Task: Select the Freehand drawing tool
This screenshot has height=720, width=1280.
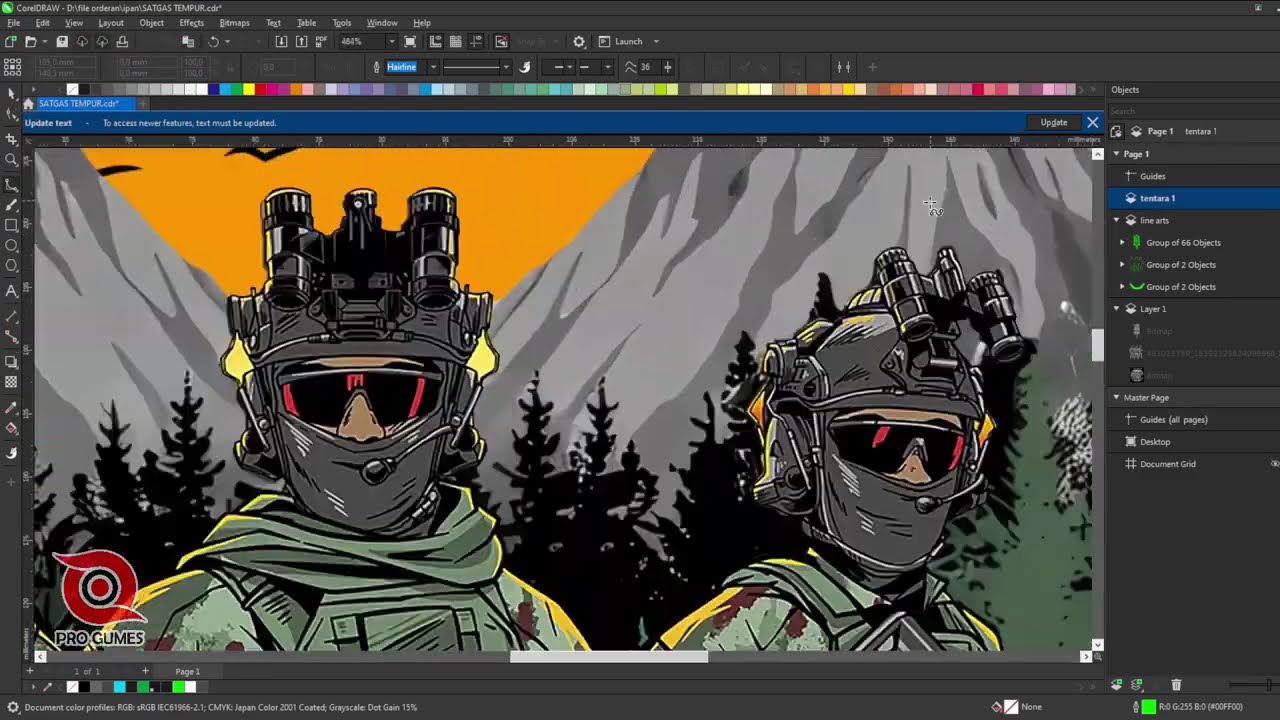Action: (x=12, y=185)
